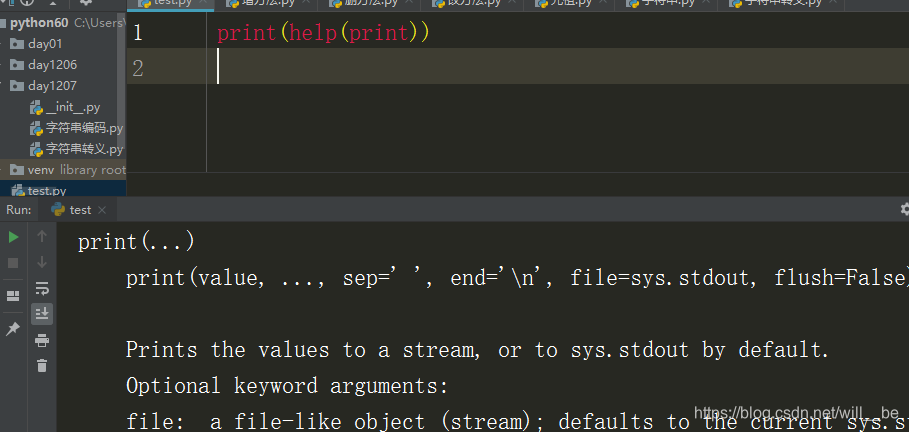Rerun the test script with green play button

point(13,237)
